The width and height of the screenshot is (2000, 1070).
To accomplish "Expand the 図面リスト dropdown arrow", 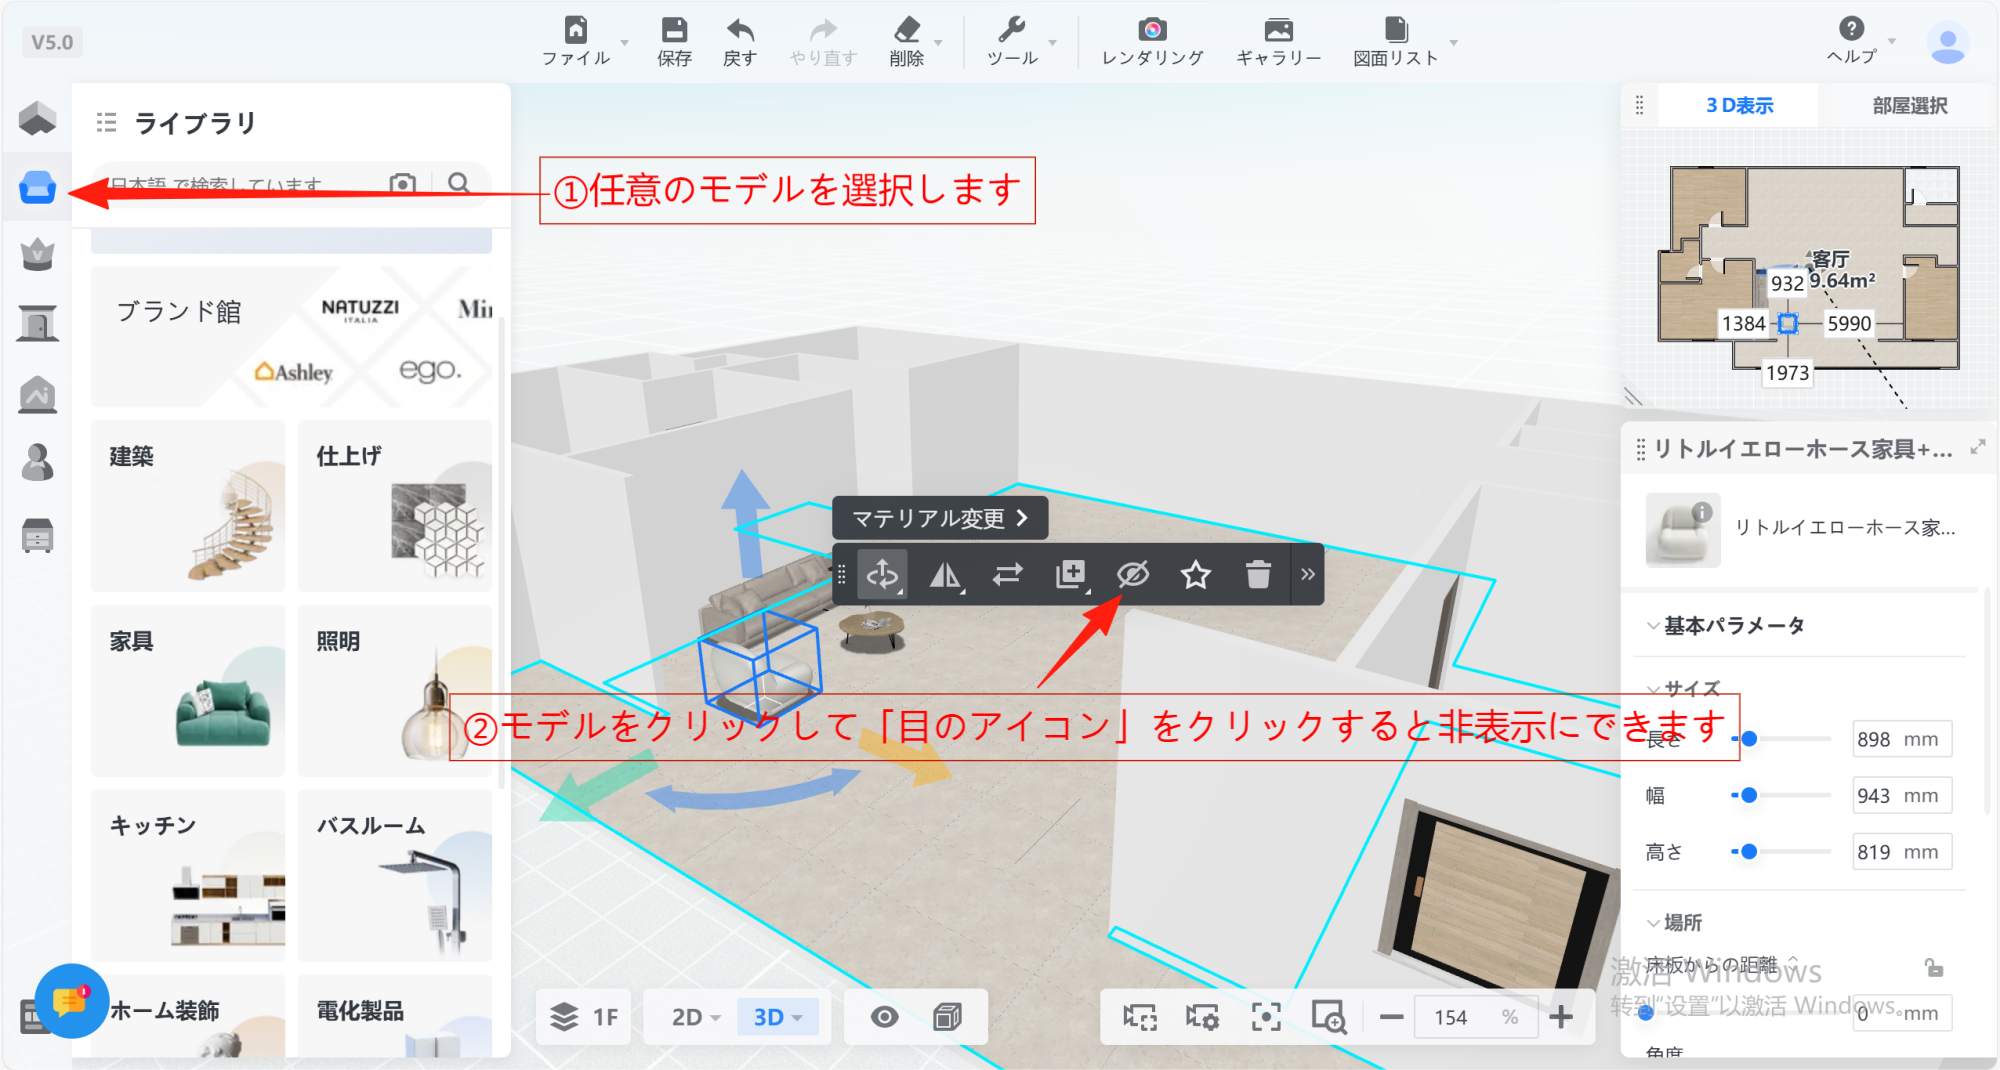I will [x=1453, y=43].
